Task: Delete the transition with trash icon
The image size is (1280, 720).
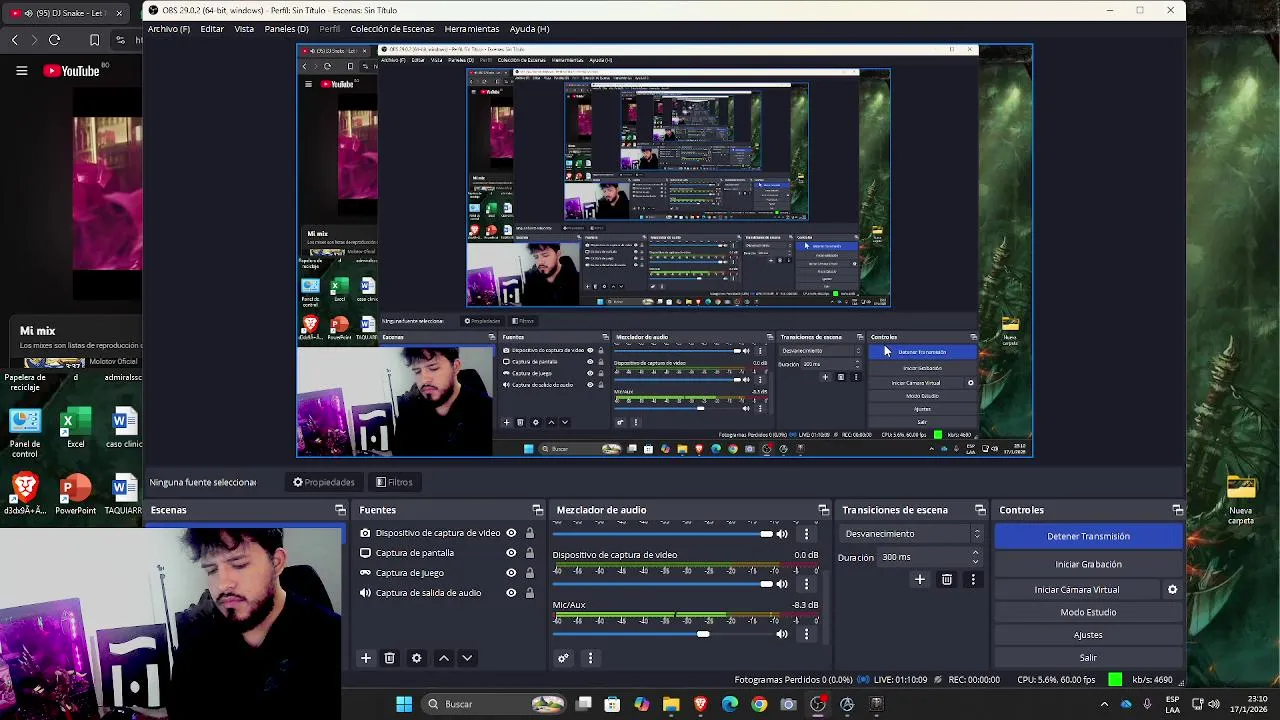Action: click(947, 579)
